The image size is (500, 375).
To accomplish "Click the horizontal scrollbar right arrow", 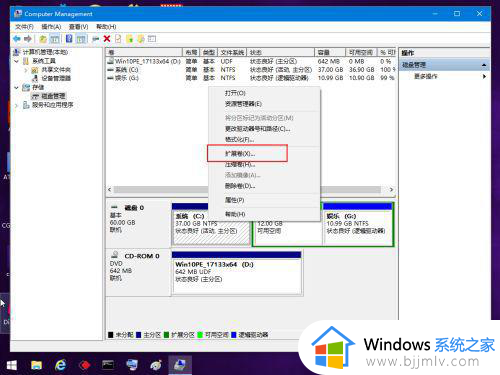I will (391, 189).
